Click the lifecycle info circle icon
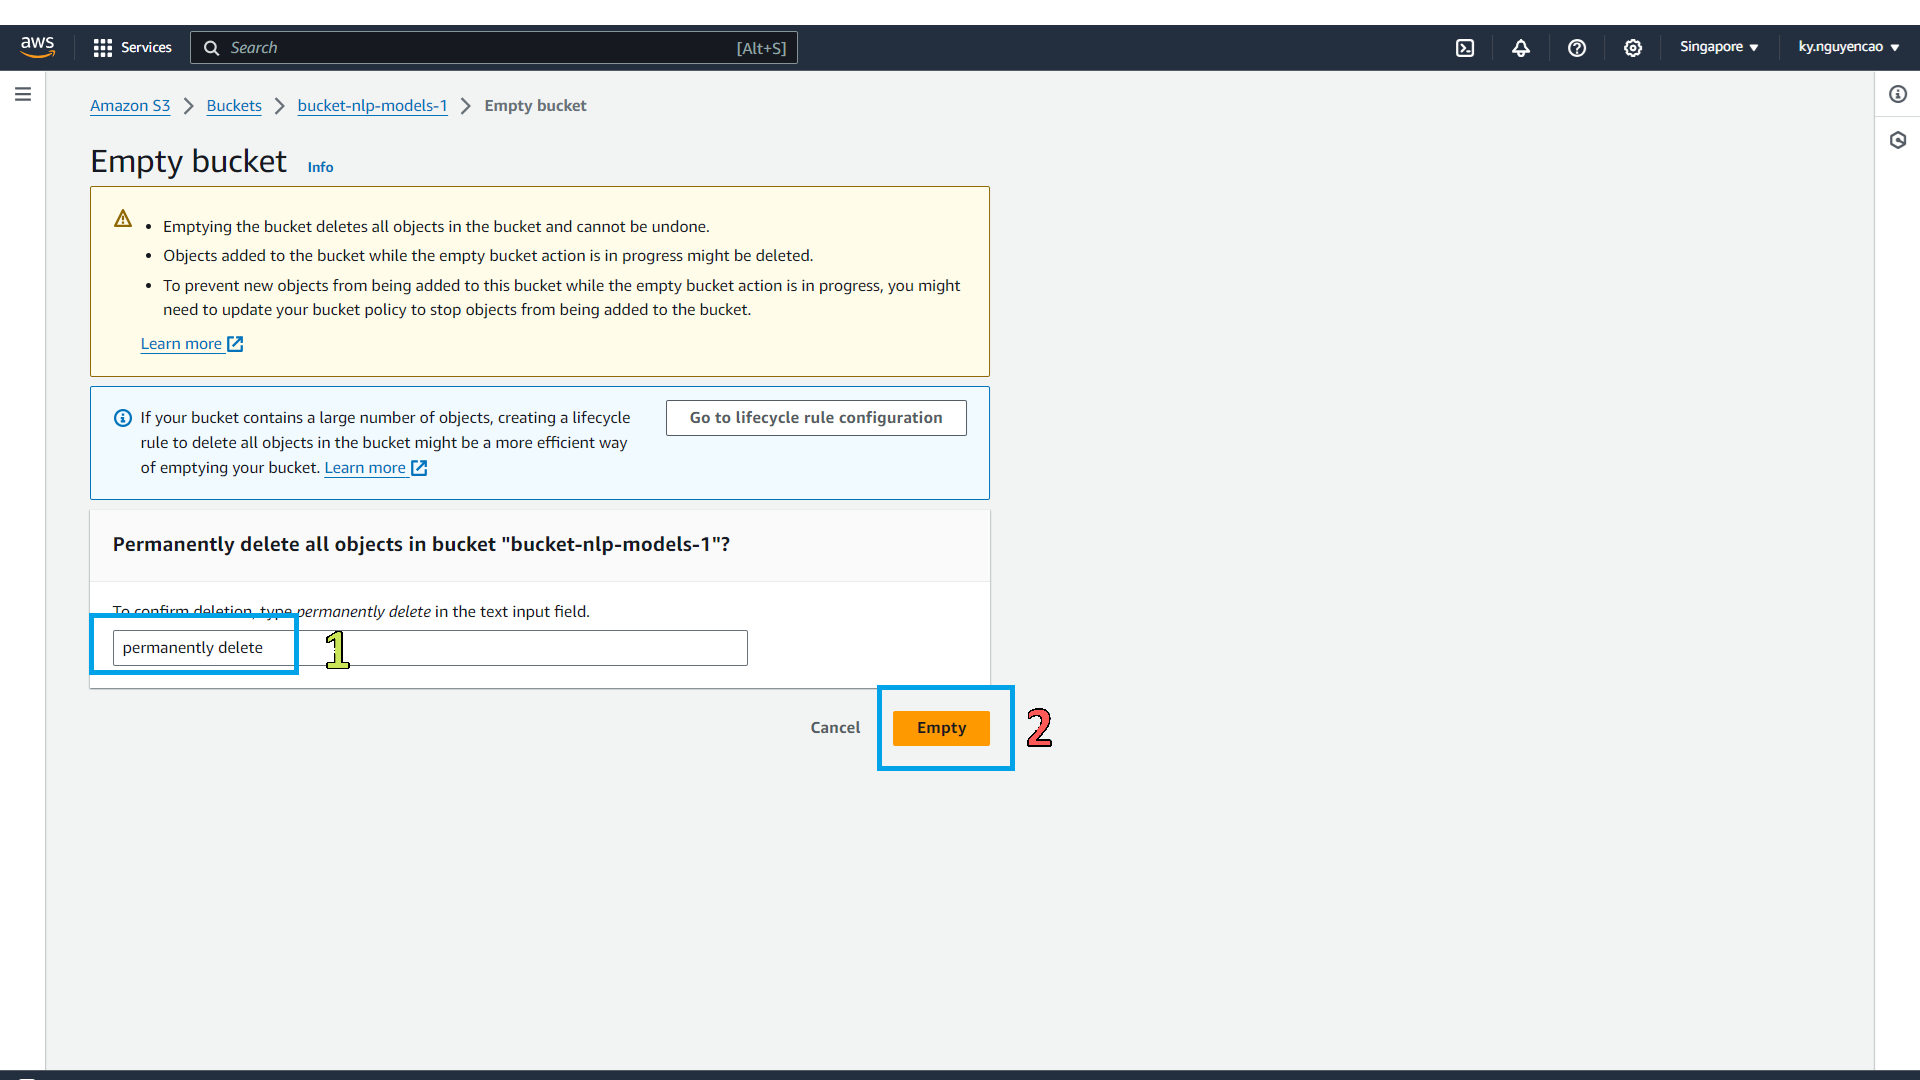1920x1080 pixels. [x=123, y=418]
